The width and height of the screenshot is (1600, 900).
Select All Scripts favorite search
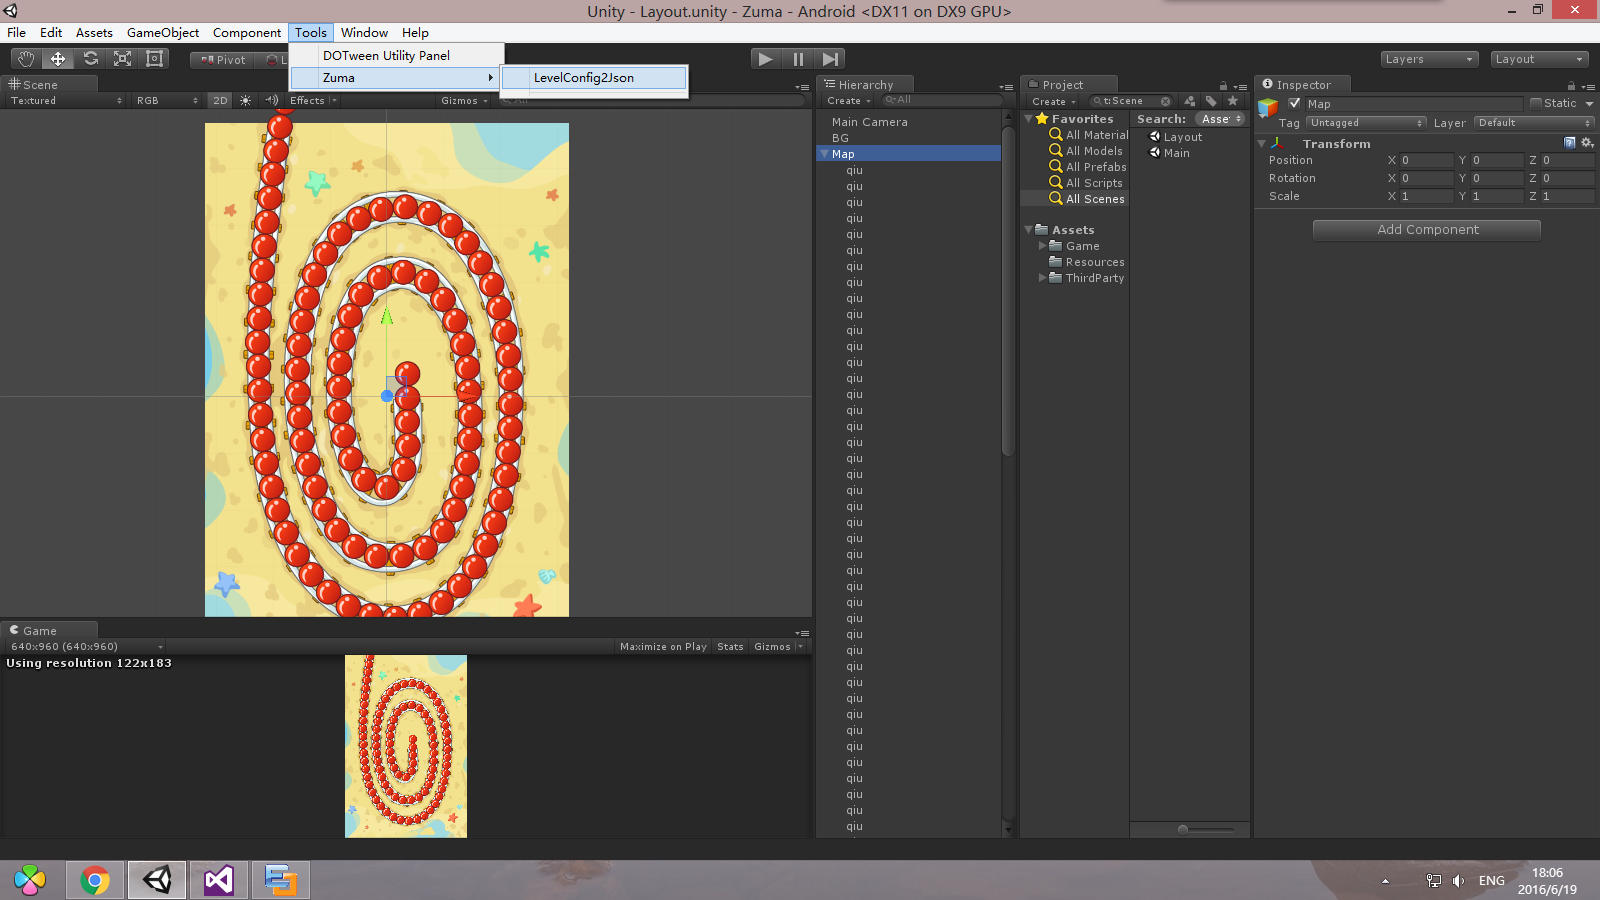[1086, 183]
